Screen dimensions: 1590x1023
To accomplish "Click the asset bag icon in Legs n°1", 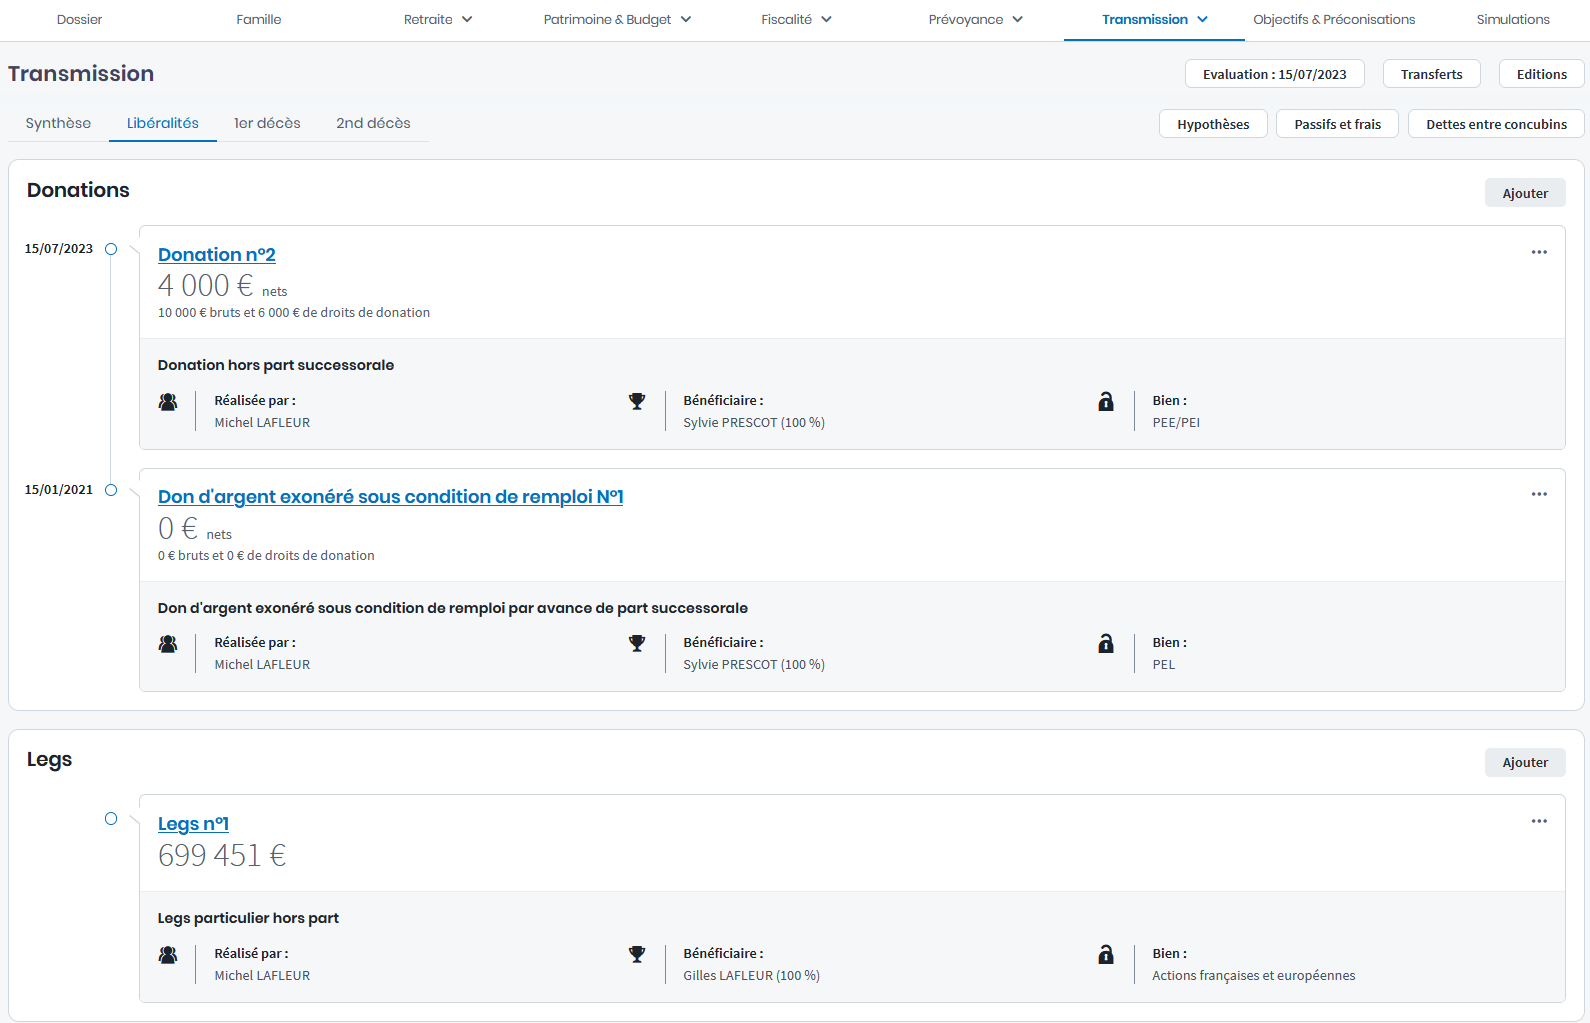I will tap(1105, 955).
